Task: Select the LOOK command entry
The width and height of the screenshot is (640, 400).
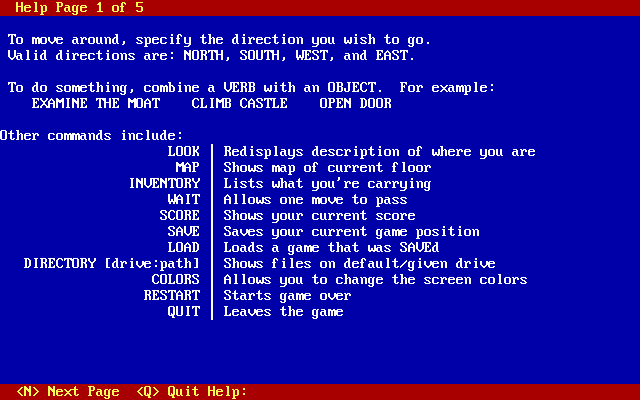Action: 184,151
